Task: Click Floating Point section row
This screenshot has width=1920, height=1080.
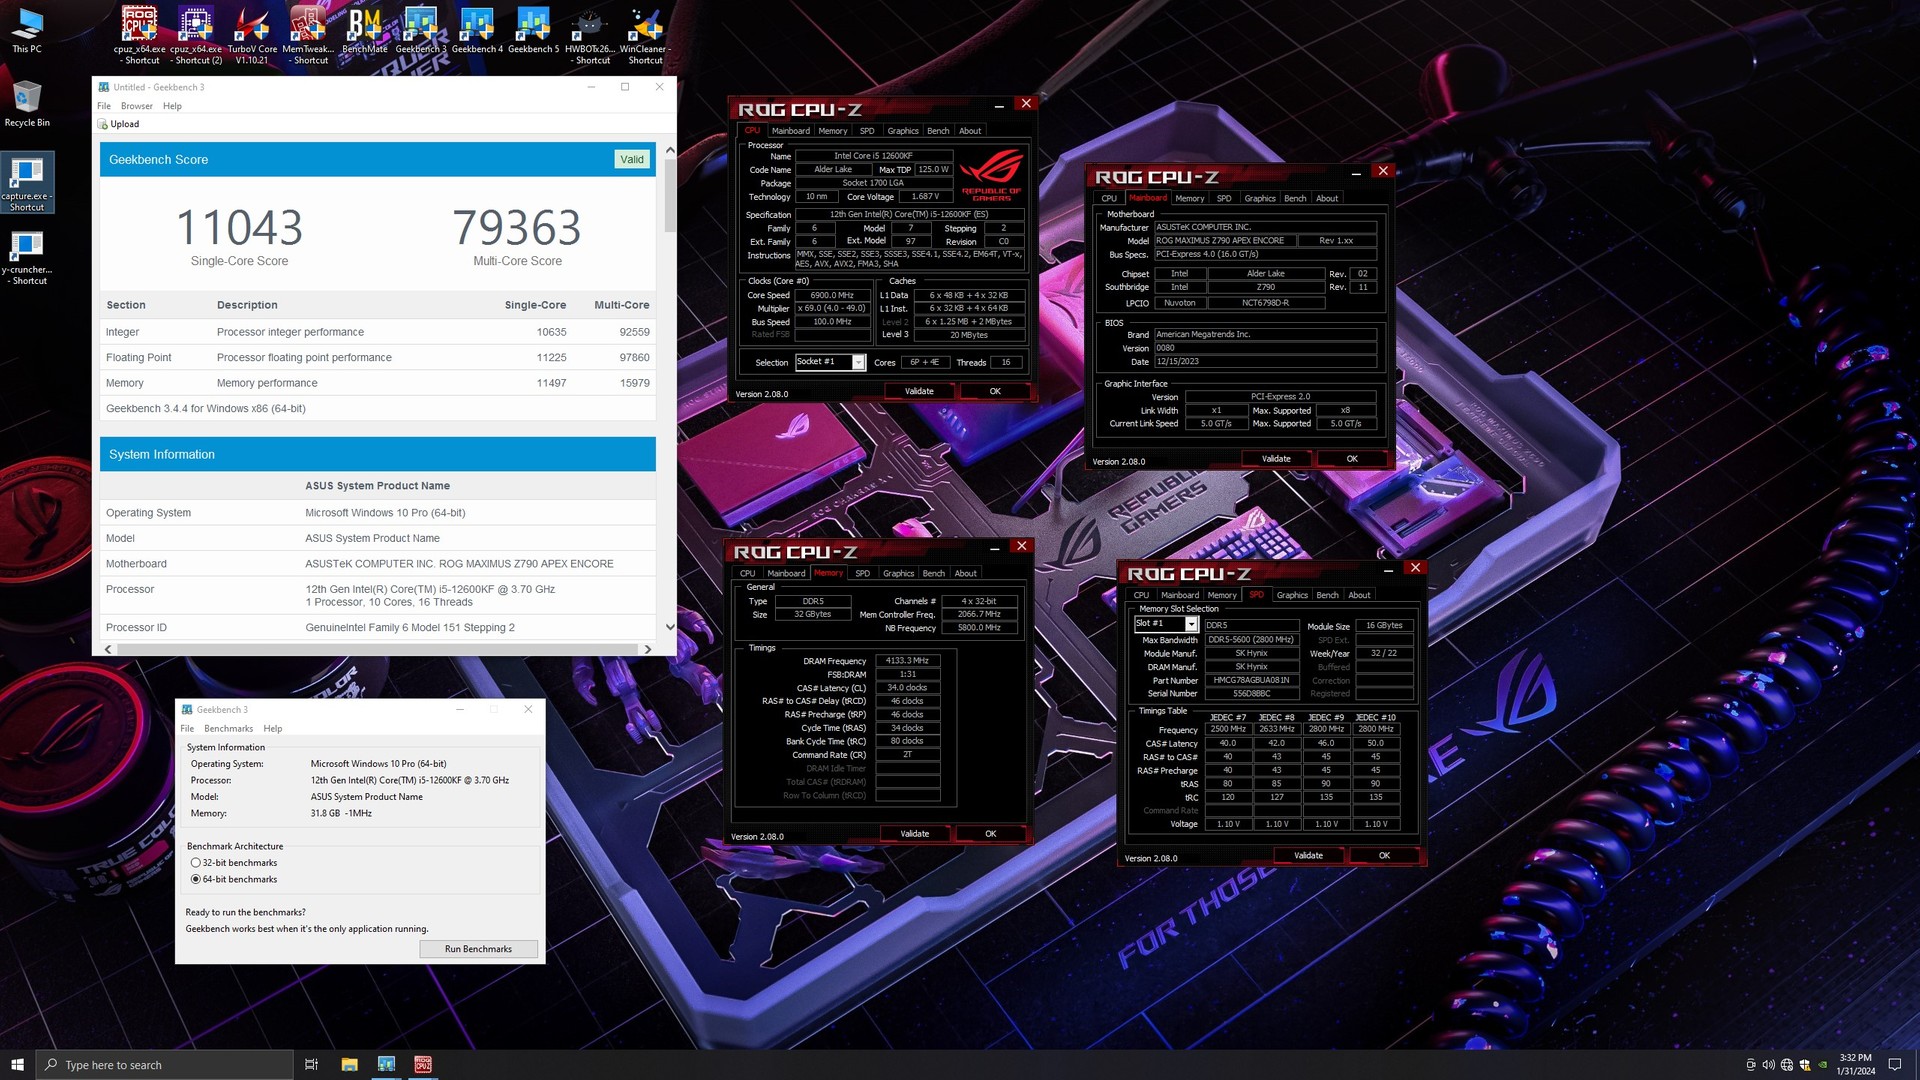Action: (378, 357)
